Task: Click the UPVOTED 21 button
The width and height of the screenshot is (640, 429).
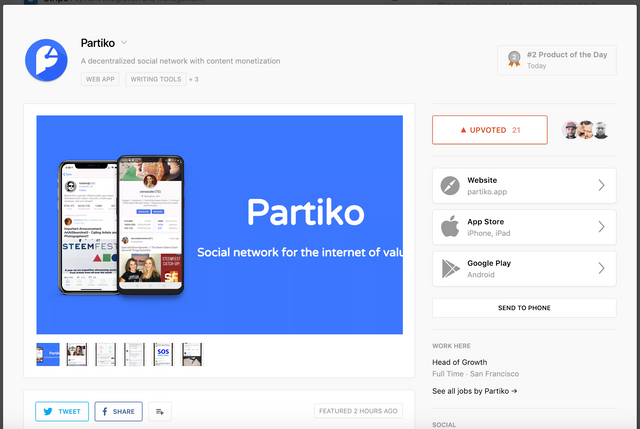Action: [490, 130]
